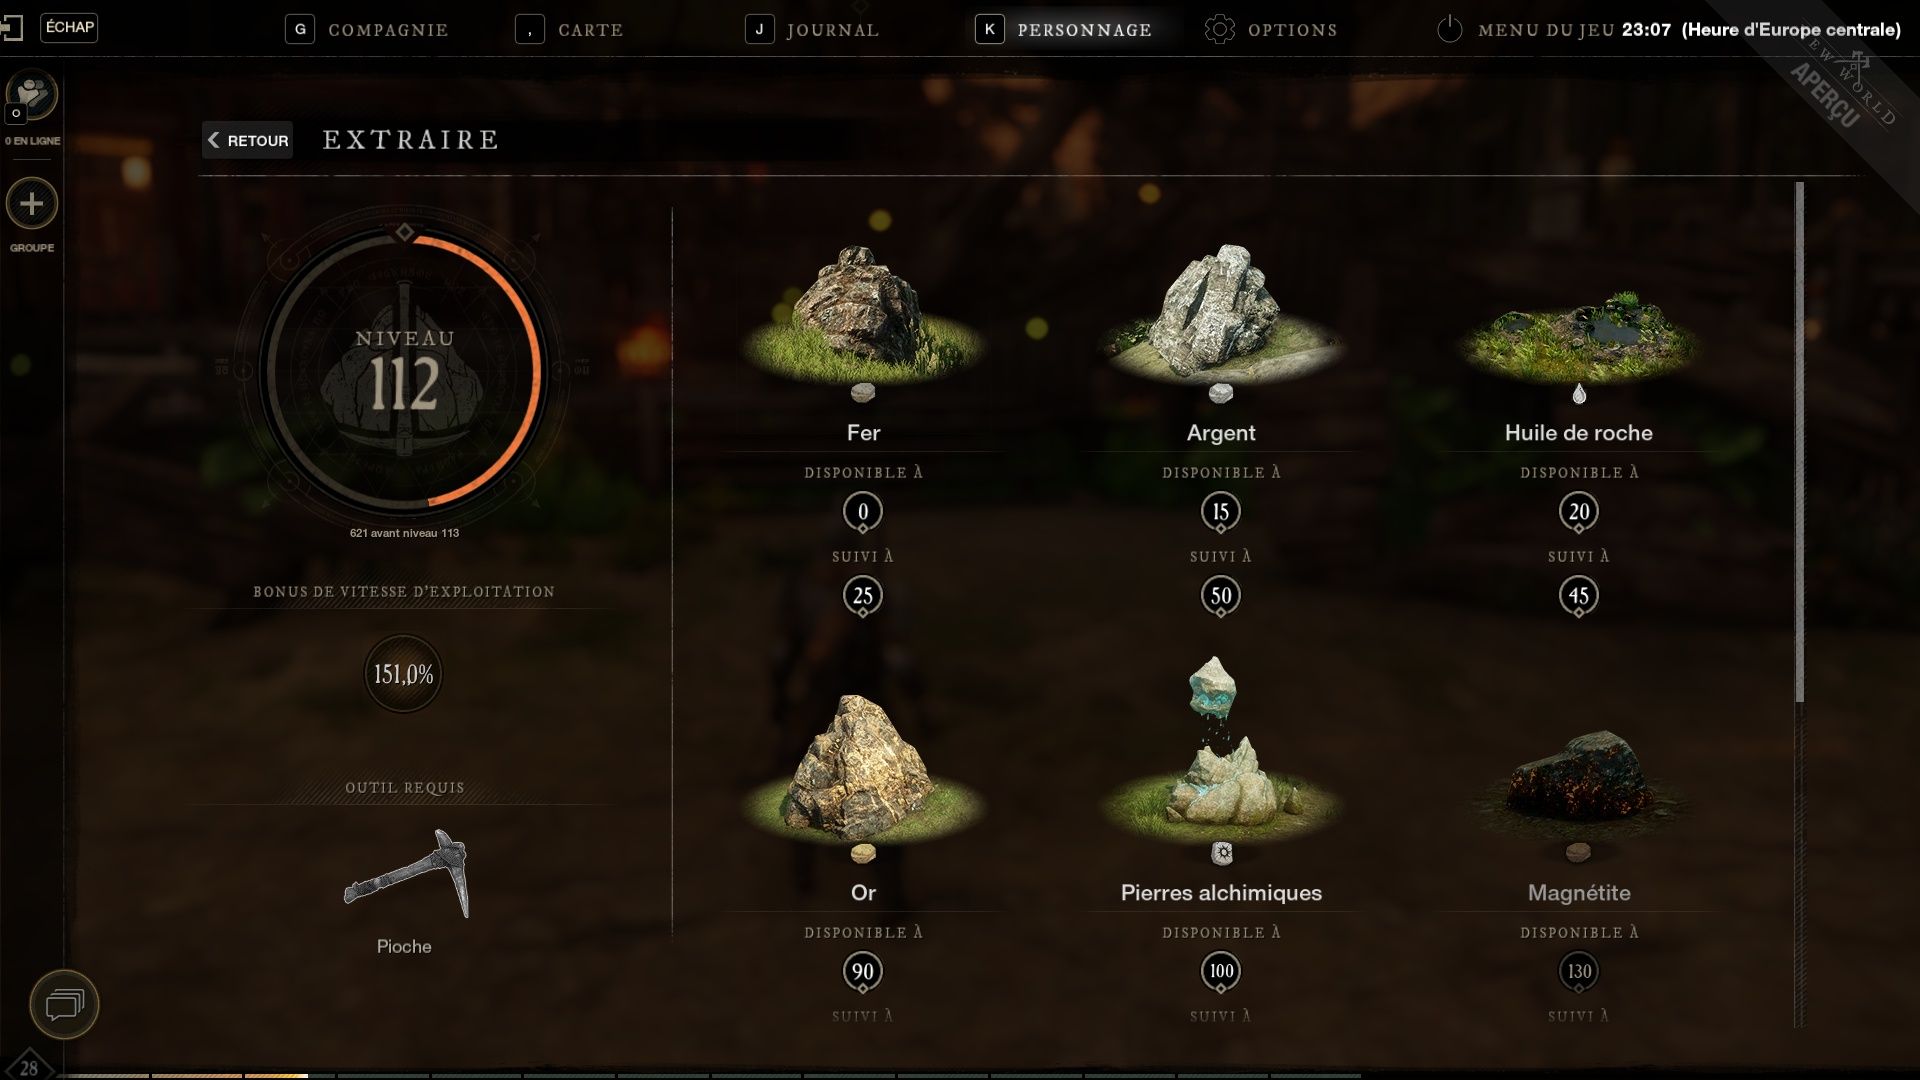This screenshot has height=1080, width=1920.
Task: Go back with the Retour button
Action: coord(248,140)
